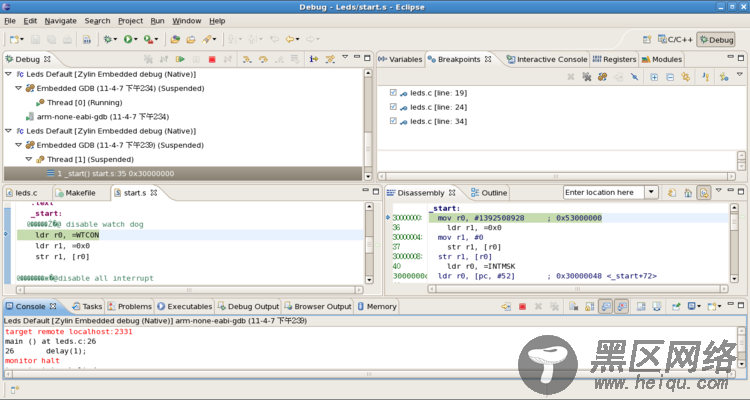Click the Step Over icon in Debug toolbar
This screenshot has height=400, width=750.
click(263, 59)
